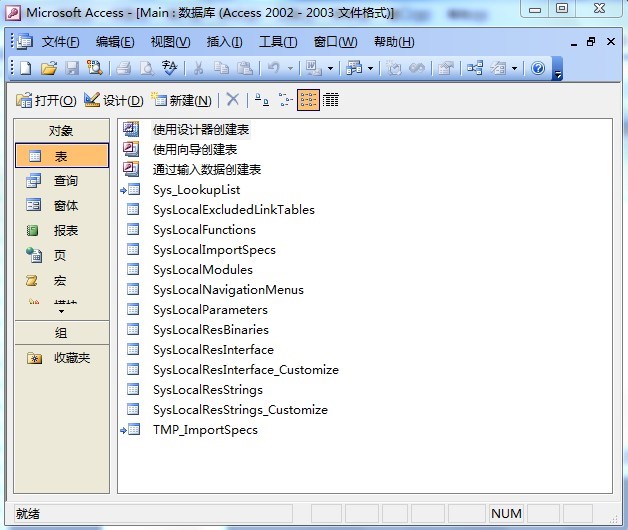Click the Script Editor toolbar icon
Viewport: 628px width, 530px height.
pos(417,69)
